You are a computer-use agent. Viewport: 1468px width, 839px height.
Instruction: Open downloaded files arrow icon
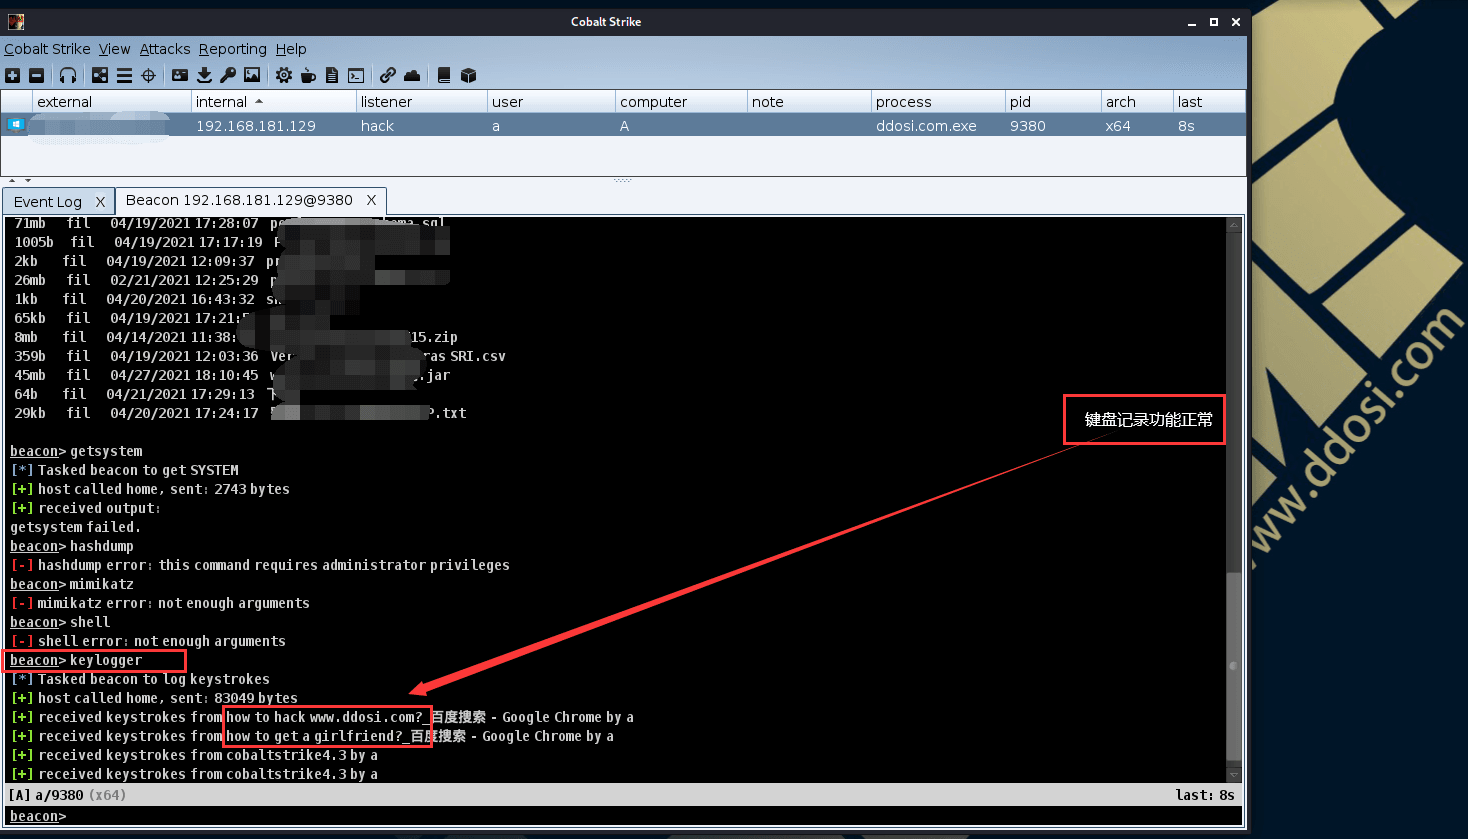[204, 75]
